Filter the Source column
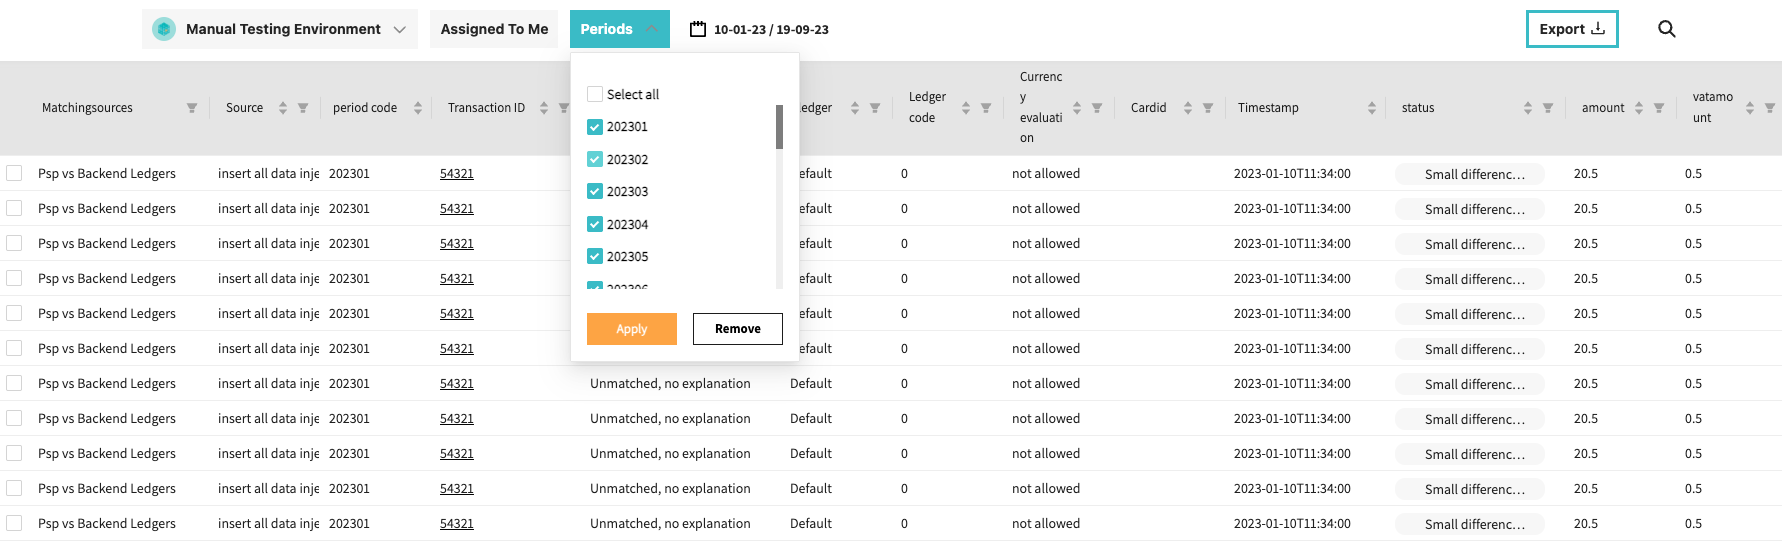This screenshot has height=545, width=1782. (x=303, y=108)
